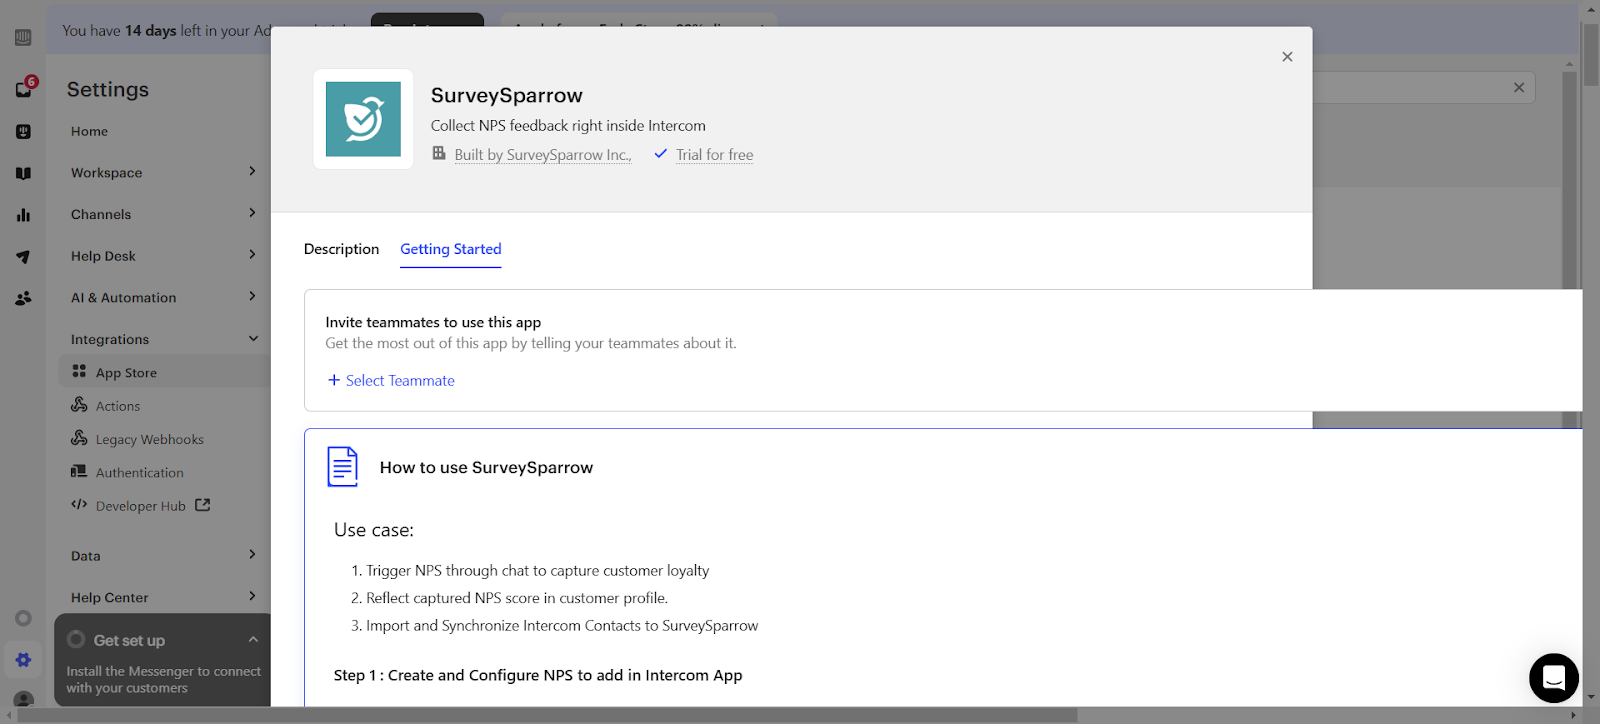Click the Settings gear icon in sidebar
Image resolution: width=1600 pixels, height=724 pixels.
(24, 660)
